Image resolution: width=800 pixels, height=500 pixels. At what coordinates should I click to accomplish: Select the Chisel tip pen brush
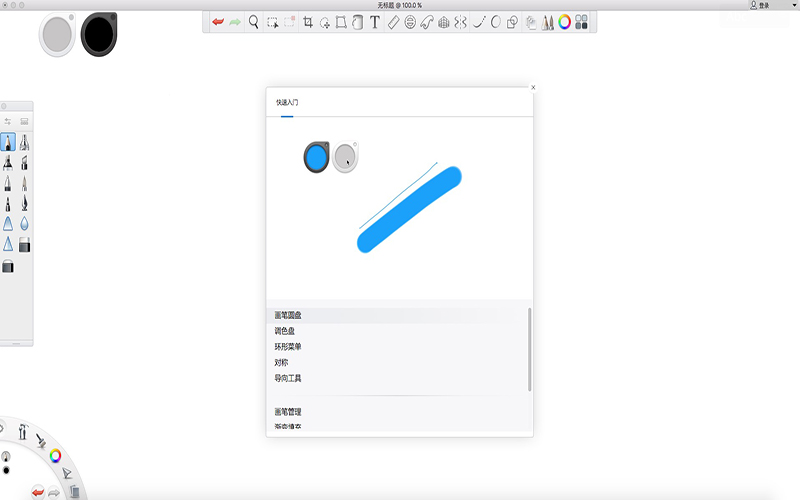click(24, 163)
